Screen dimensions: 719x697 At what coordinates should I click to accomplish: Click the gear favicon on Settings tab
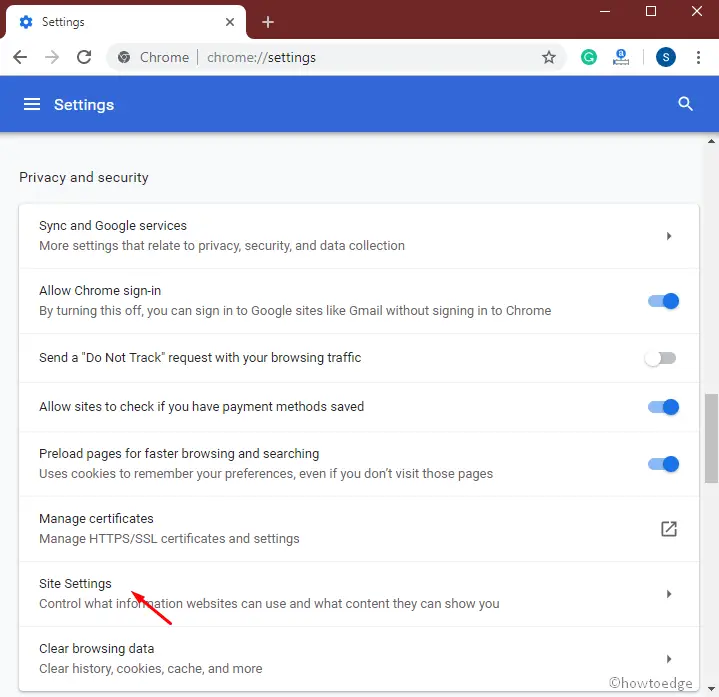point(26,22)
